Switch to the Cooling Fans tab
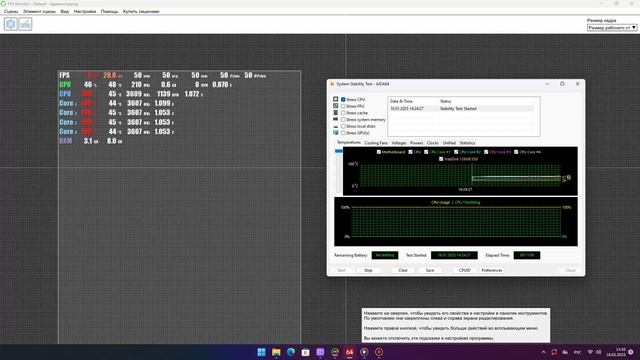 (x=376, y=143)
